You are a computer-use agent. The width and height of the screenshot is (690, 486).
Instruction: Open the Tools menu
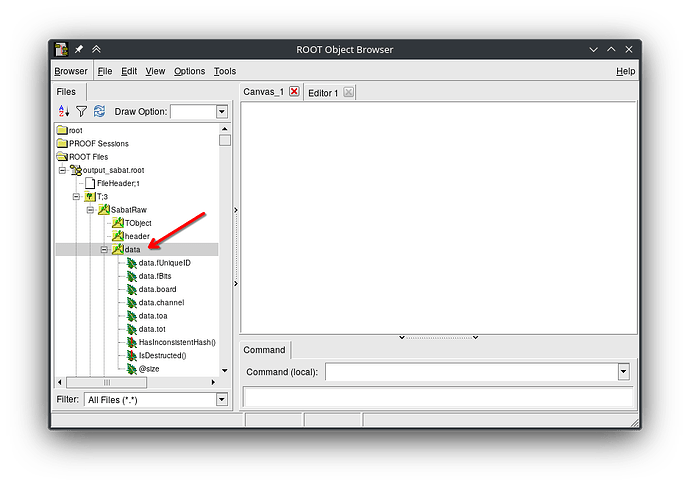225,71
